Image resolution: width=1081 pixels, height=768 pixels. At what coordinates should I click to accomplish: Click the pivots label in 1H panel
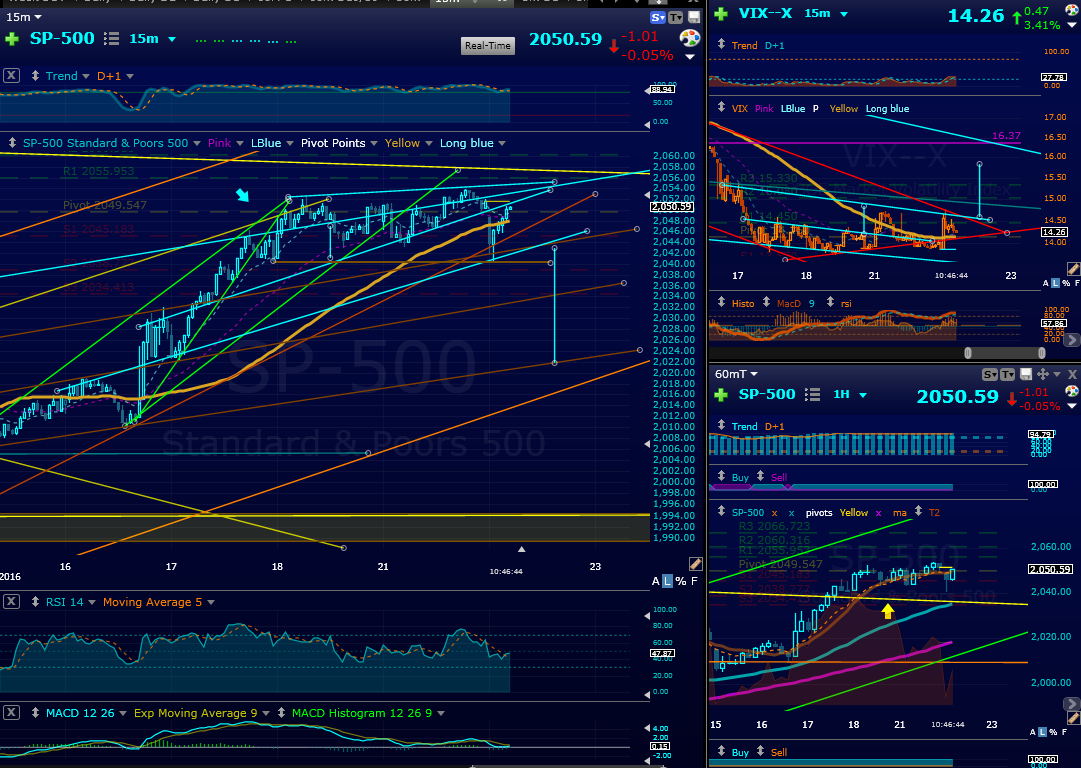(x=819, y=512)
